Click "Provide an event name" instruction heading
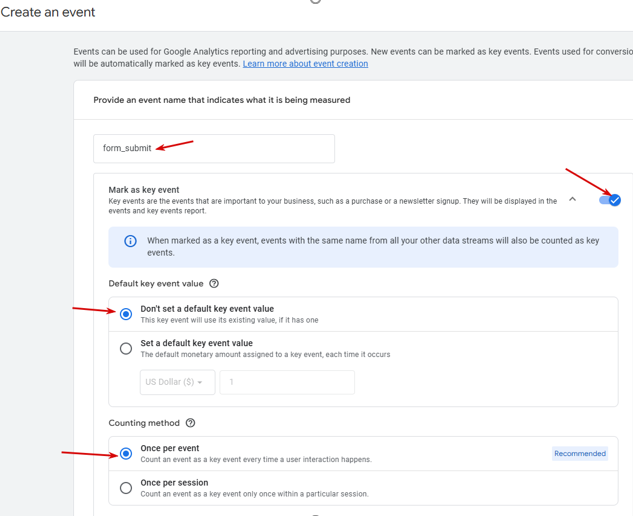 point(222,100)
